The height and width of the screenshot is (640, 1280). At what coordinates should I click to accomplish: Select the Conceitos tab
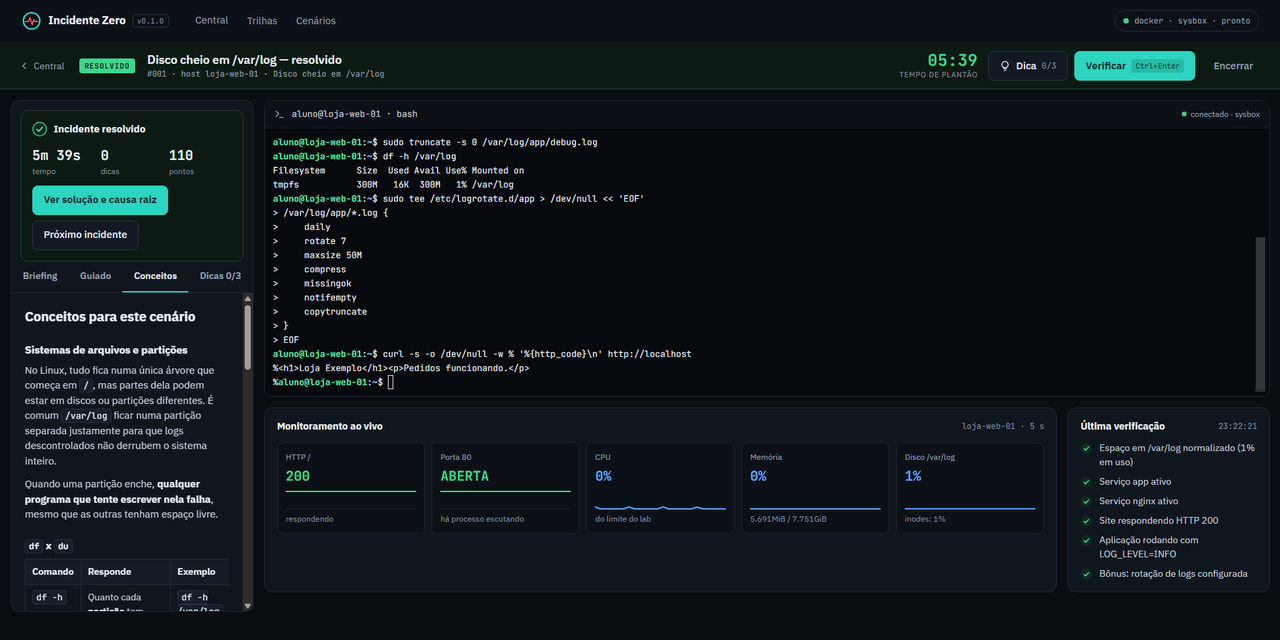click(x=155, y=276)
